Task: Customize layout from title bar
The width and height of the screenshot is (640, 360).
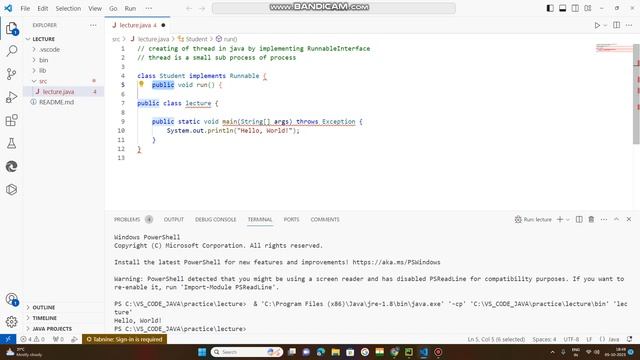Action: [x=588, y=8]
